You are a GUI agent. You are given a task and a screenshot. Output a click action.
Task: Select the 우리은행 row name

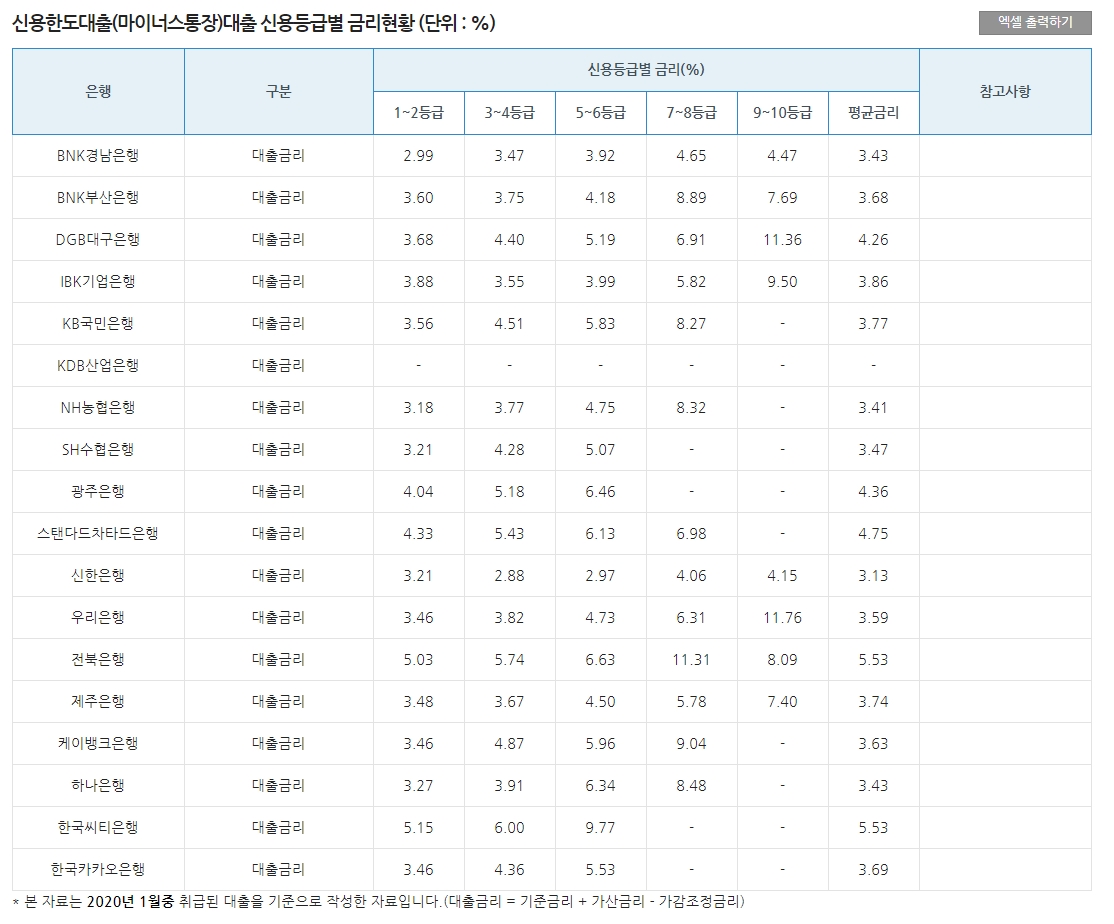point(98,616)
